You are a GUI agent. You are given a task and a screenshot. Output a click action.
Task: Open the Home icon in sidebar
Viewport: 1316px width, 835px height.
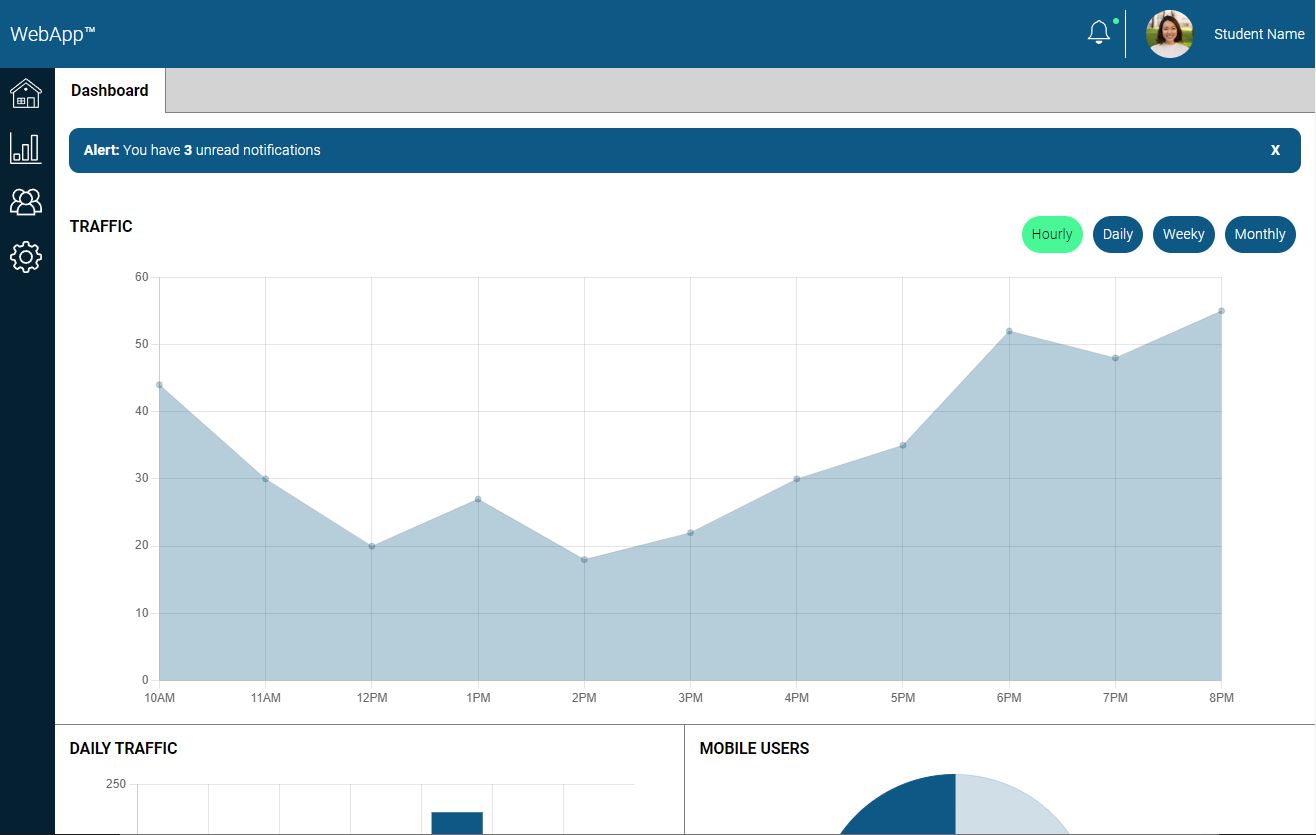point(26,94)
